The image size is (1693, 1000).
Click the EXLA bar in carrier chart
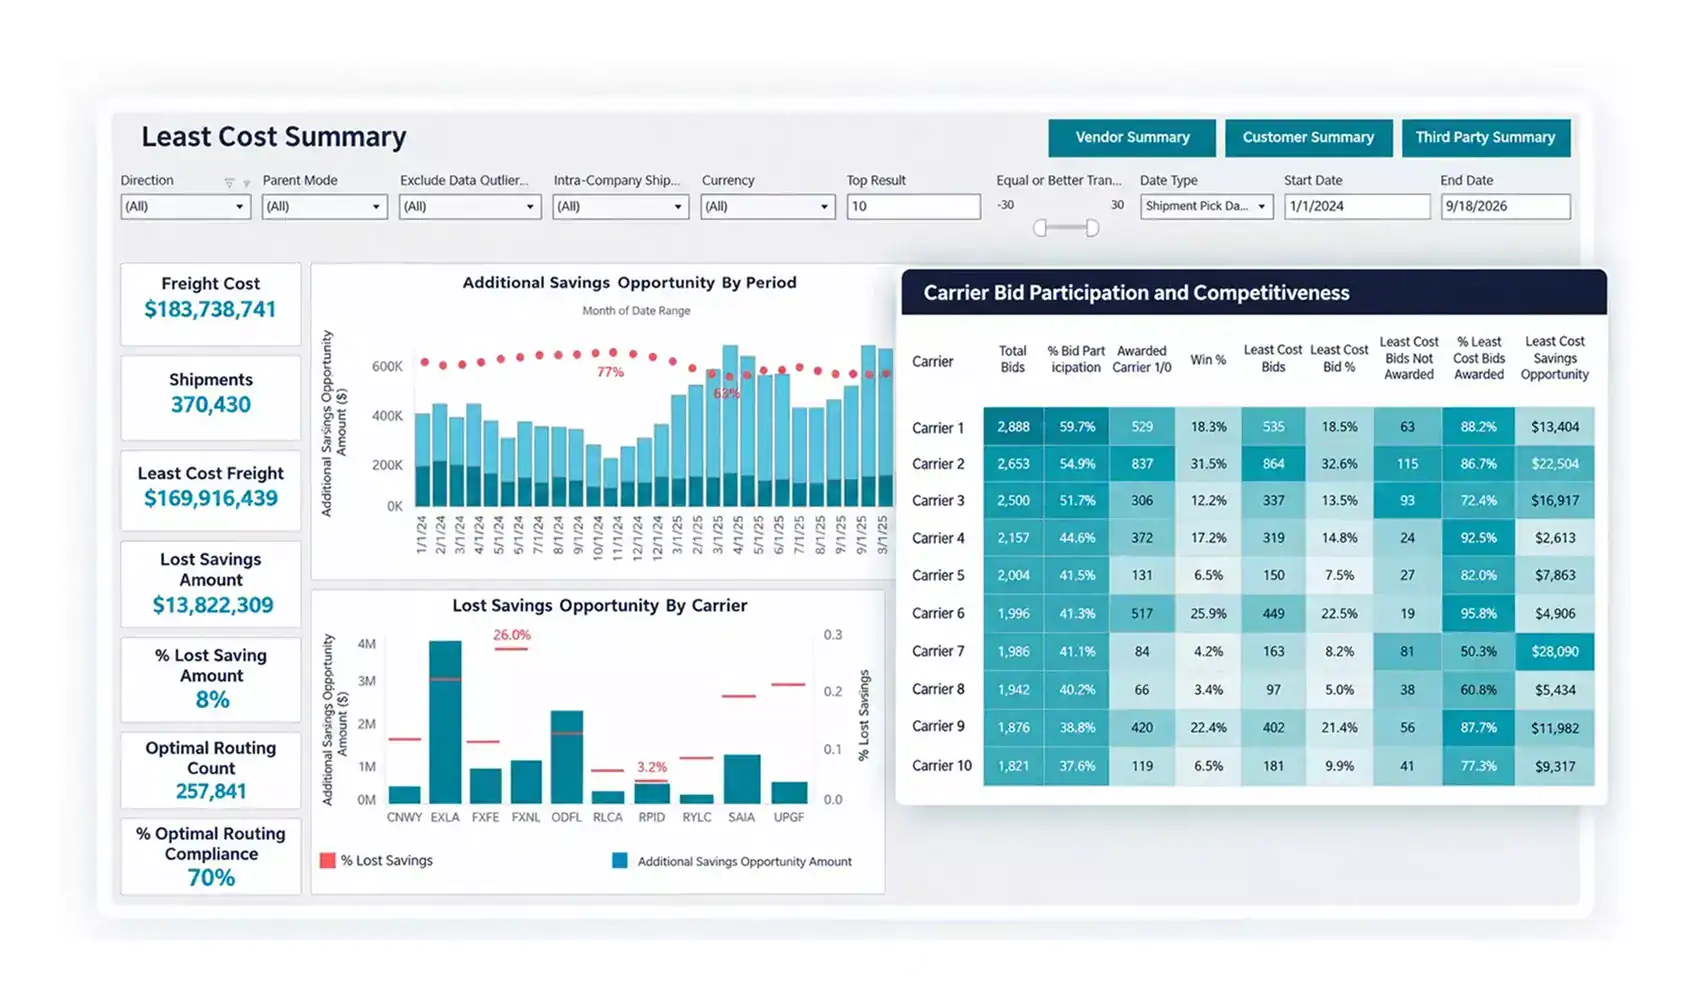(445, 722)
